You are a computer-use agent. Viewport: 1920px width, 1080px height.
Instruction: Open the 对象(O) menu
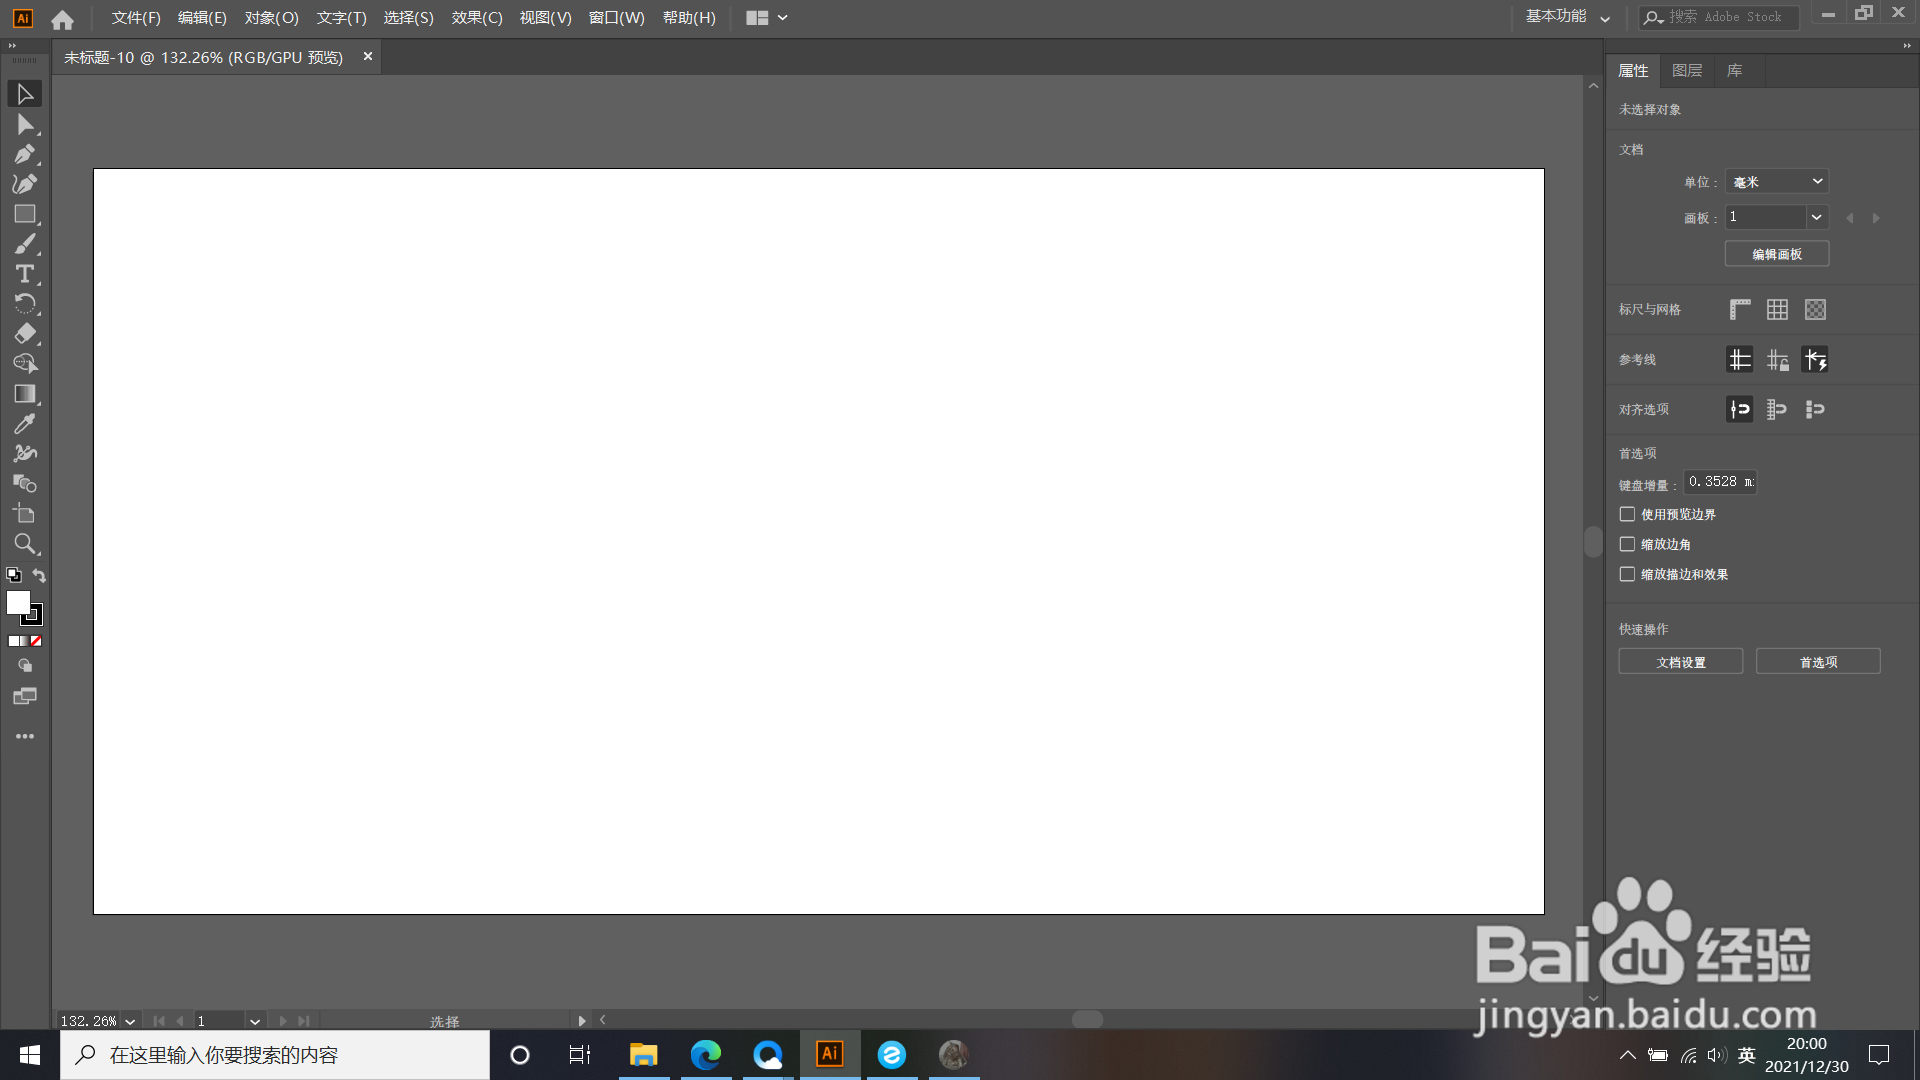click(x=271, y=17)
